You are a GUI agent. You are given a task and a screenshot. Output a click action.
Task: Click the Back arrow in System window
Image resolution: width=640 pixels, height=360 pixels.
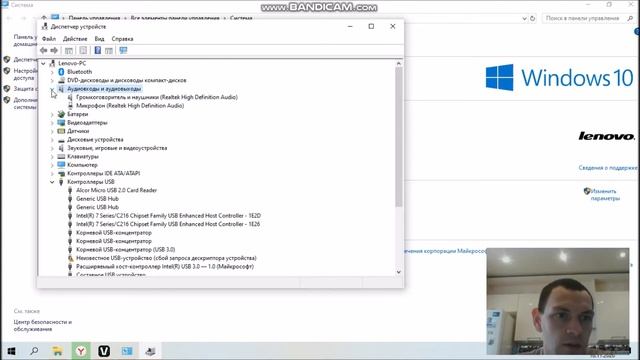coord(9,18)
